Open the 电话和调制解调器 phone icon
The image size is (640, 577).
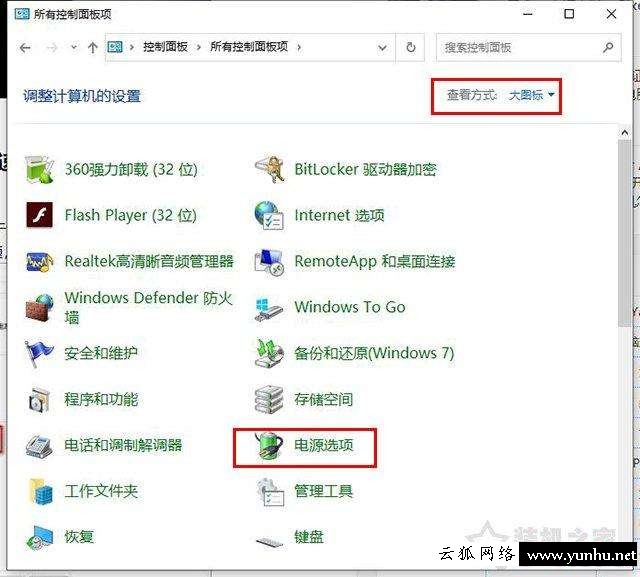39,446
